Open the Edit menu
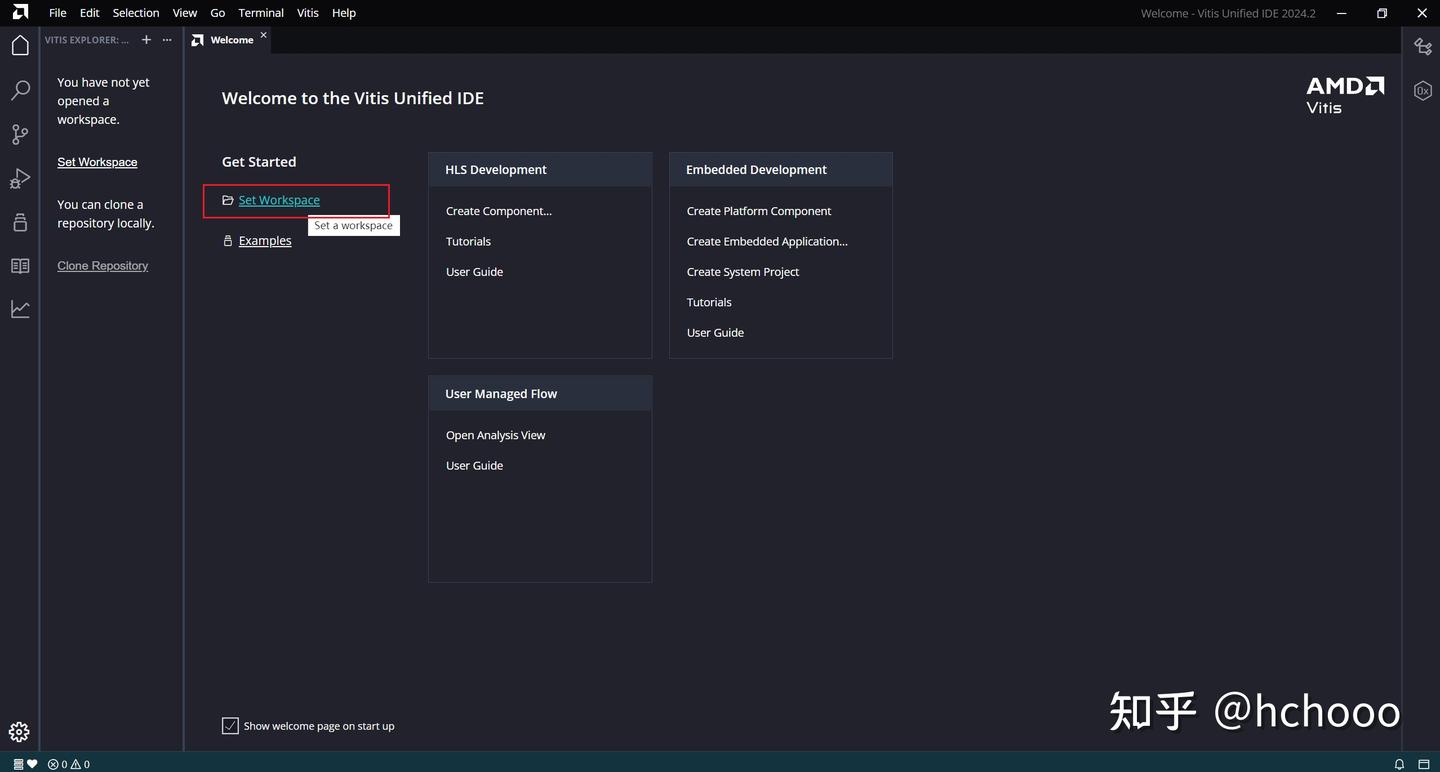Screen dimensions: 1440x772 90,13
